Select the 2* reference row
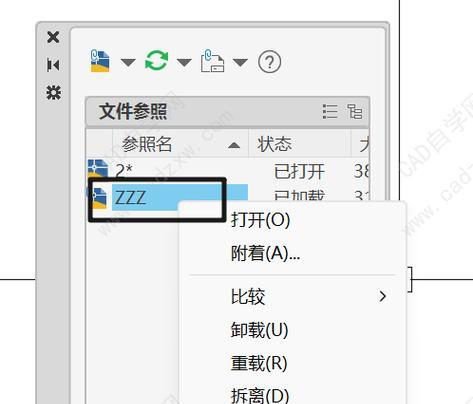 click(x=228, y=171)
